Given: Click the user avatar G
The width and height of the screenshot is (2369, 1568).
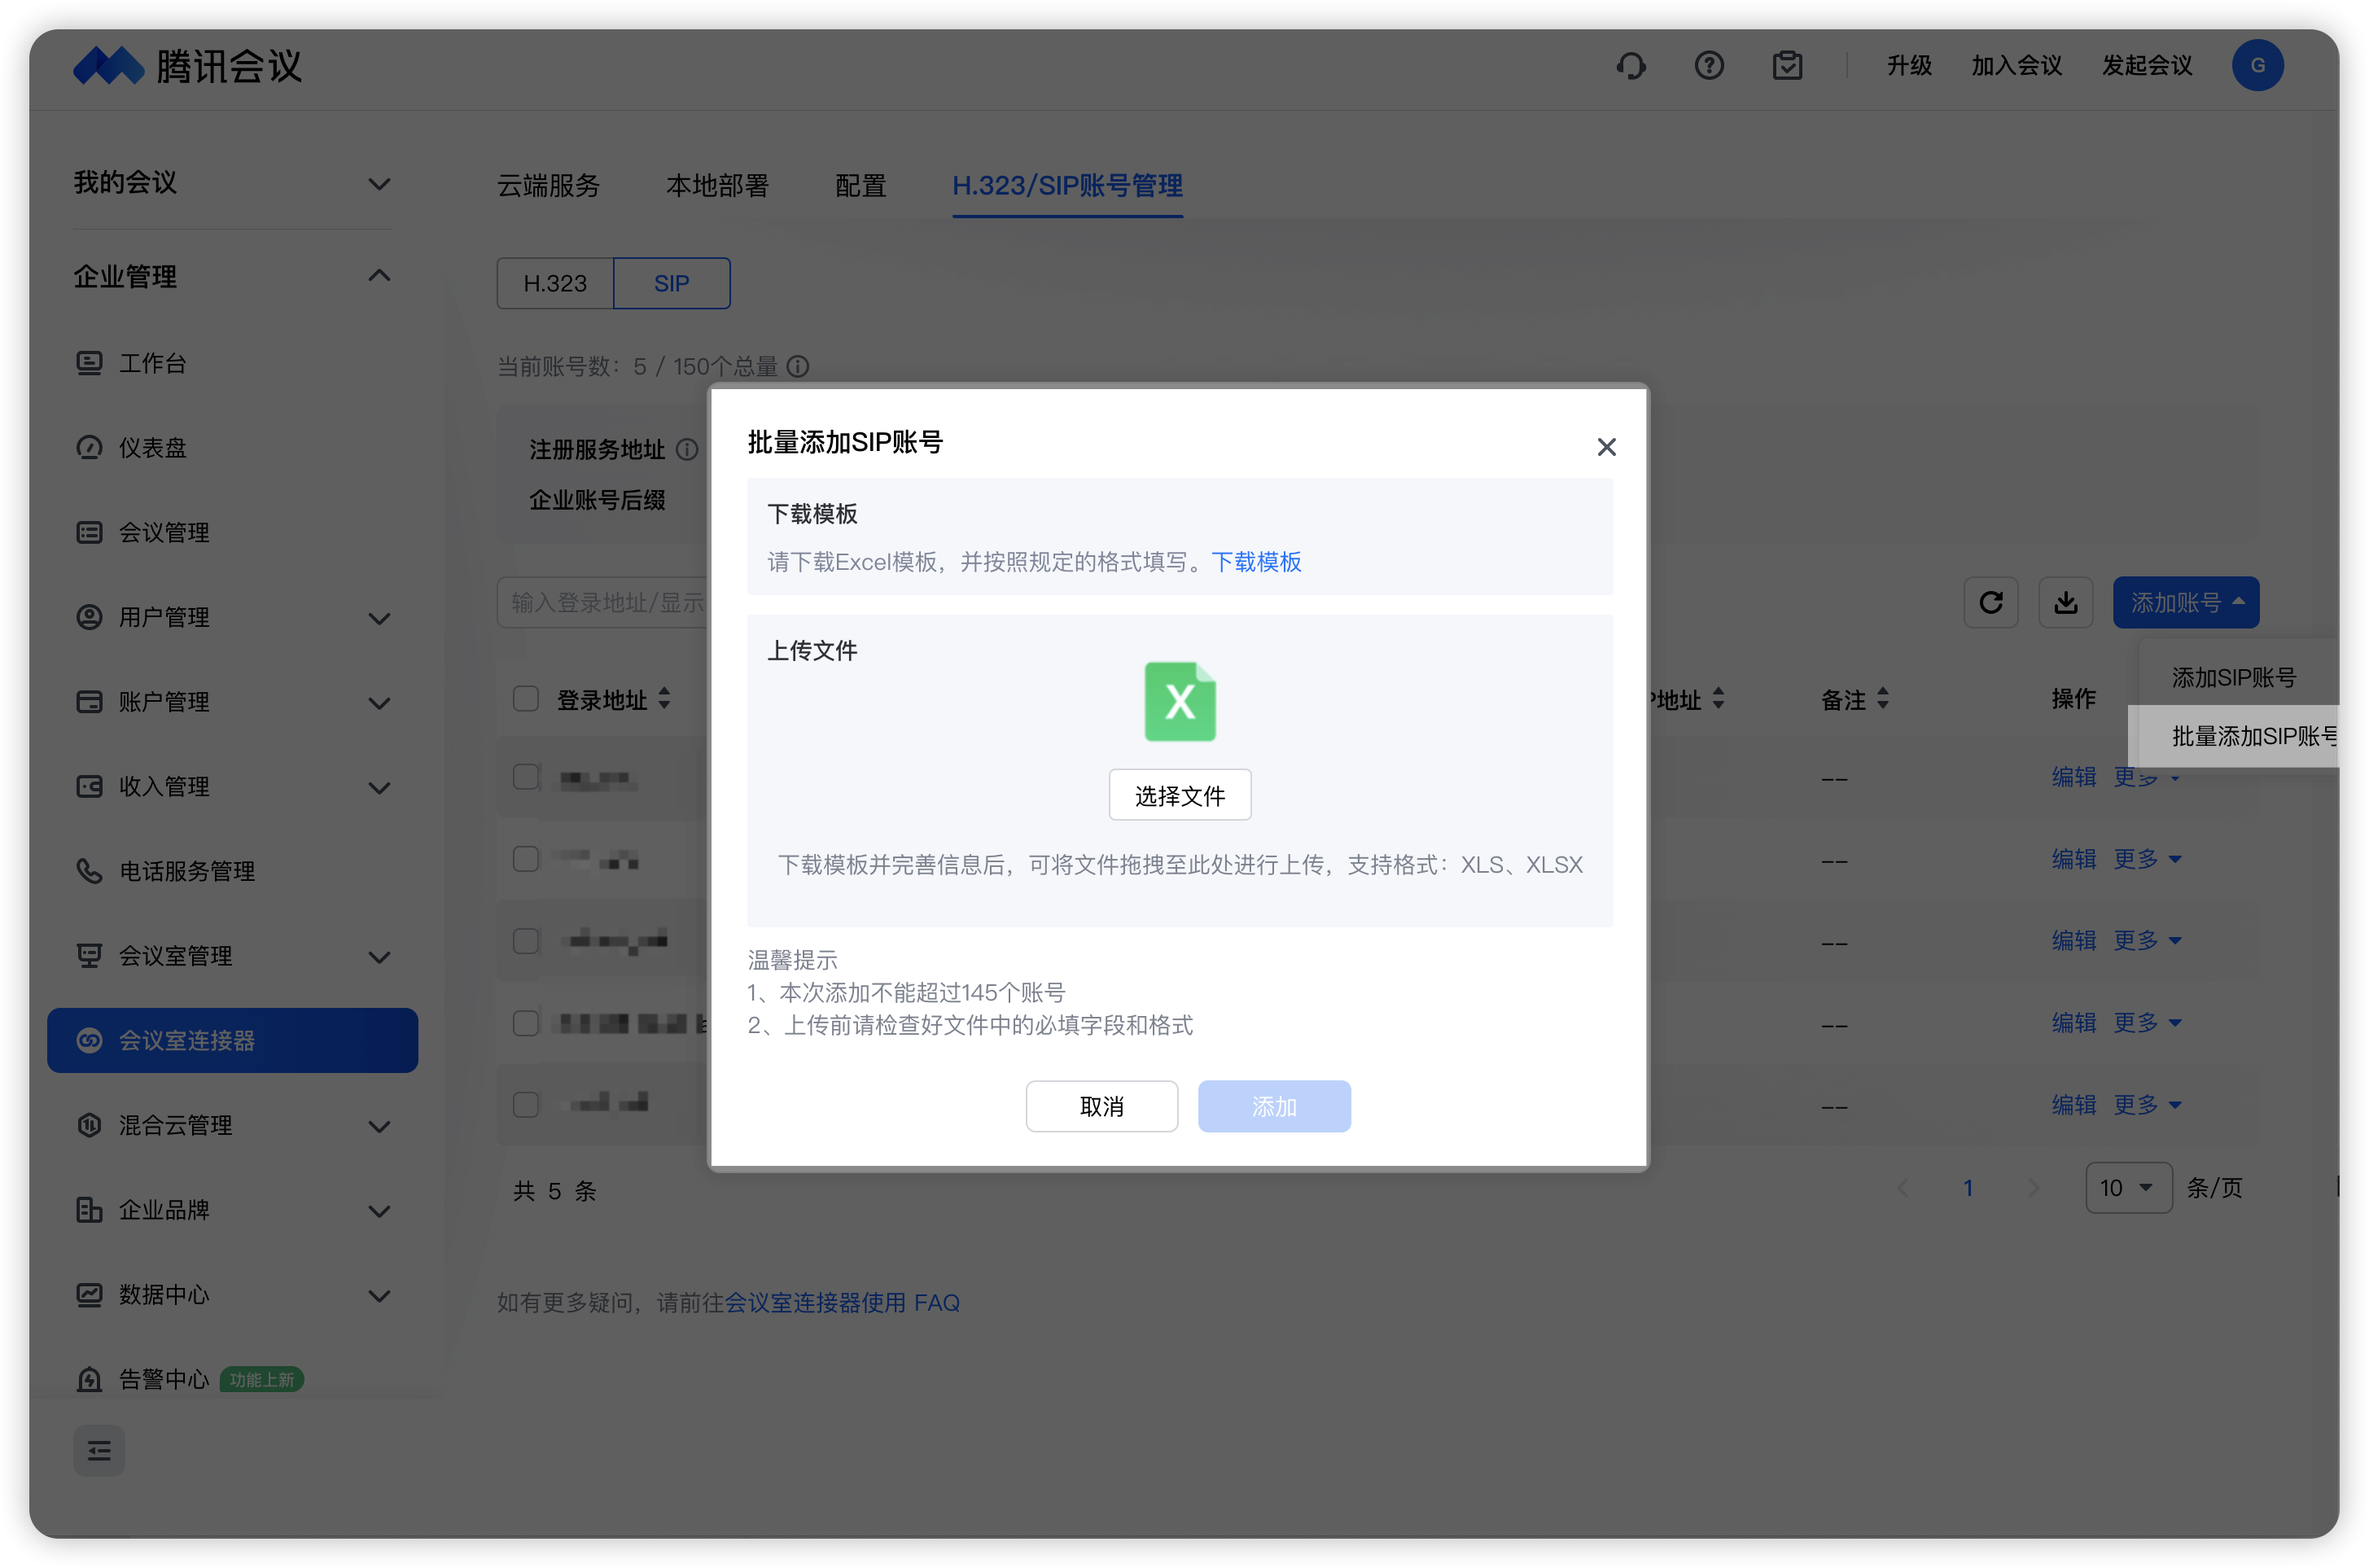Looking at the screenshot, I should [x=2257, y=66].
